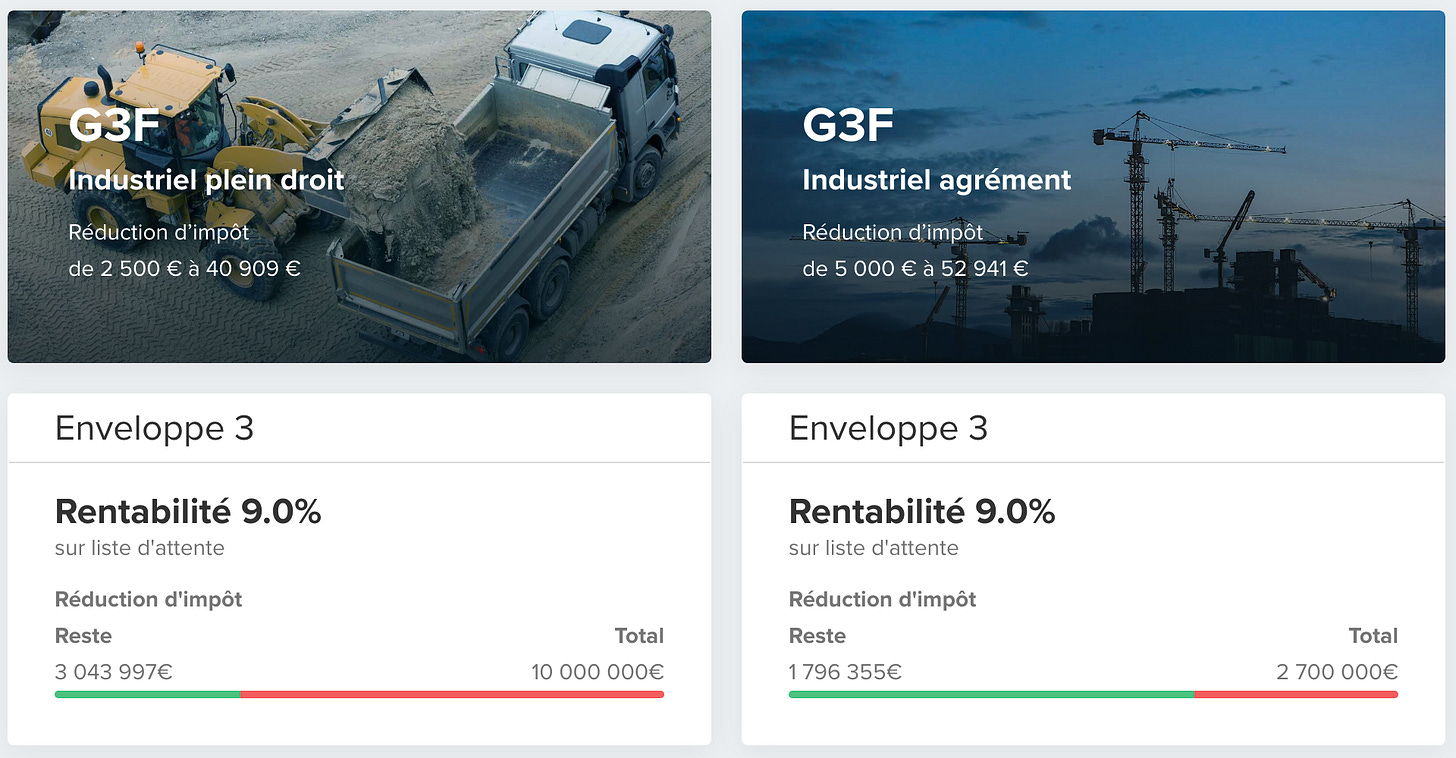Click the 2 700 000€ progress bar

(x=1093, y=694)
